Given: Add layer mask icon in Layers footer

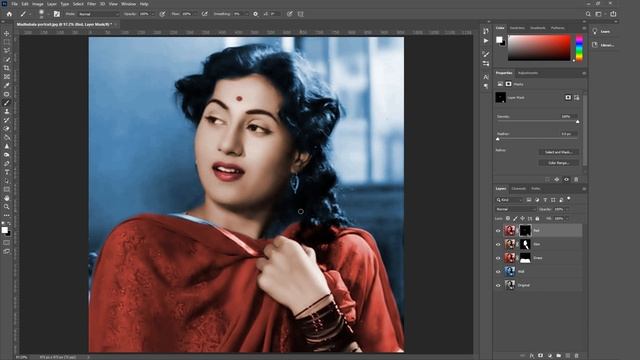Looking at the screenshot, I should pos(540,356).
